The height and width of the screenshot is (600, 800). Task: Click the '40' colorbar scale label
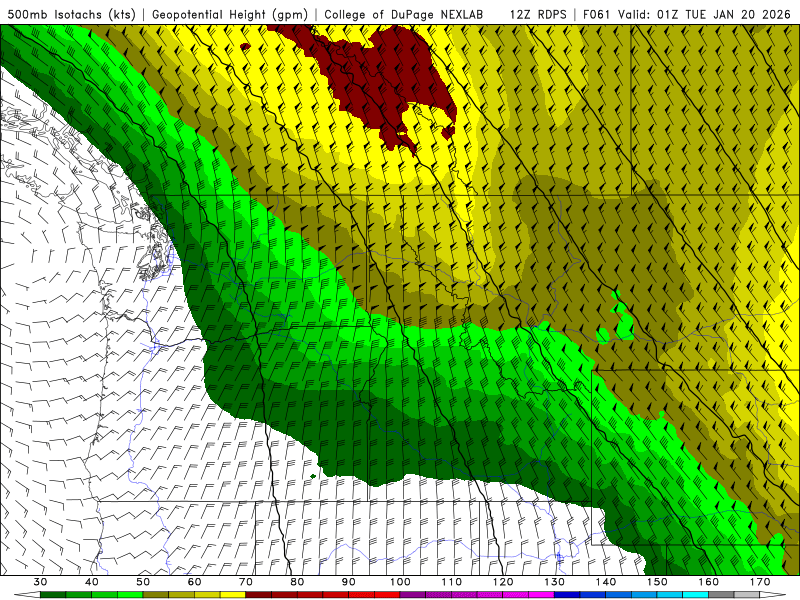(x=92, y=582)
